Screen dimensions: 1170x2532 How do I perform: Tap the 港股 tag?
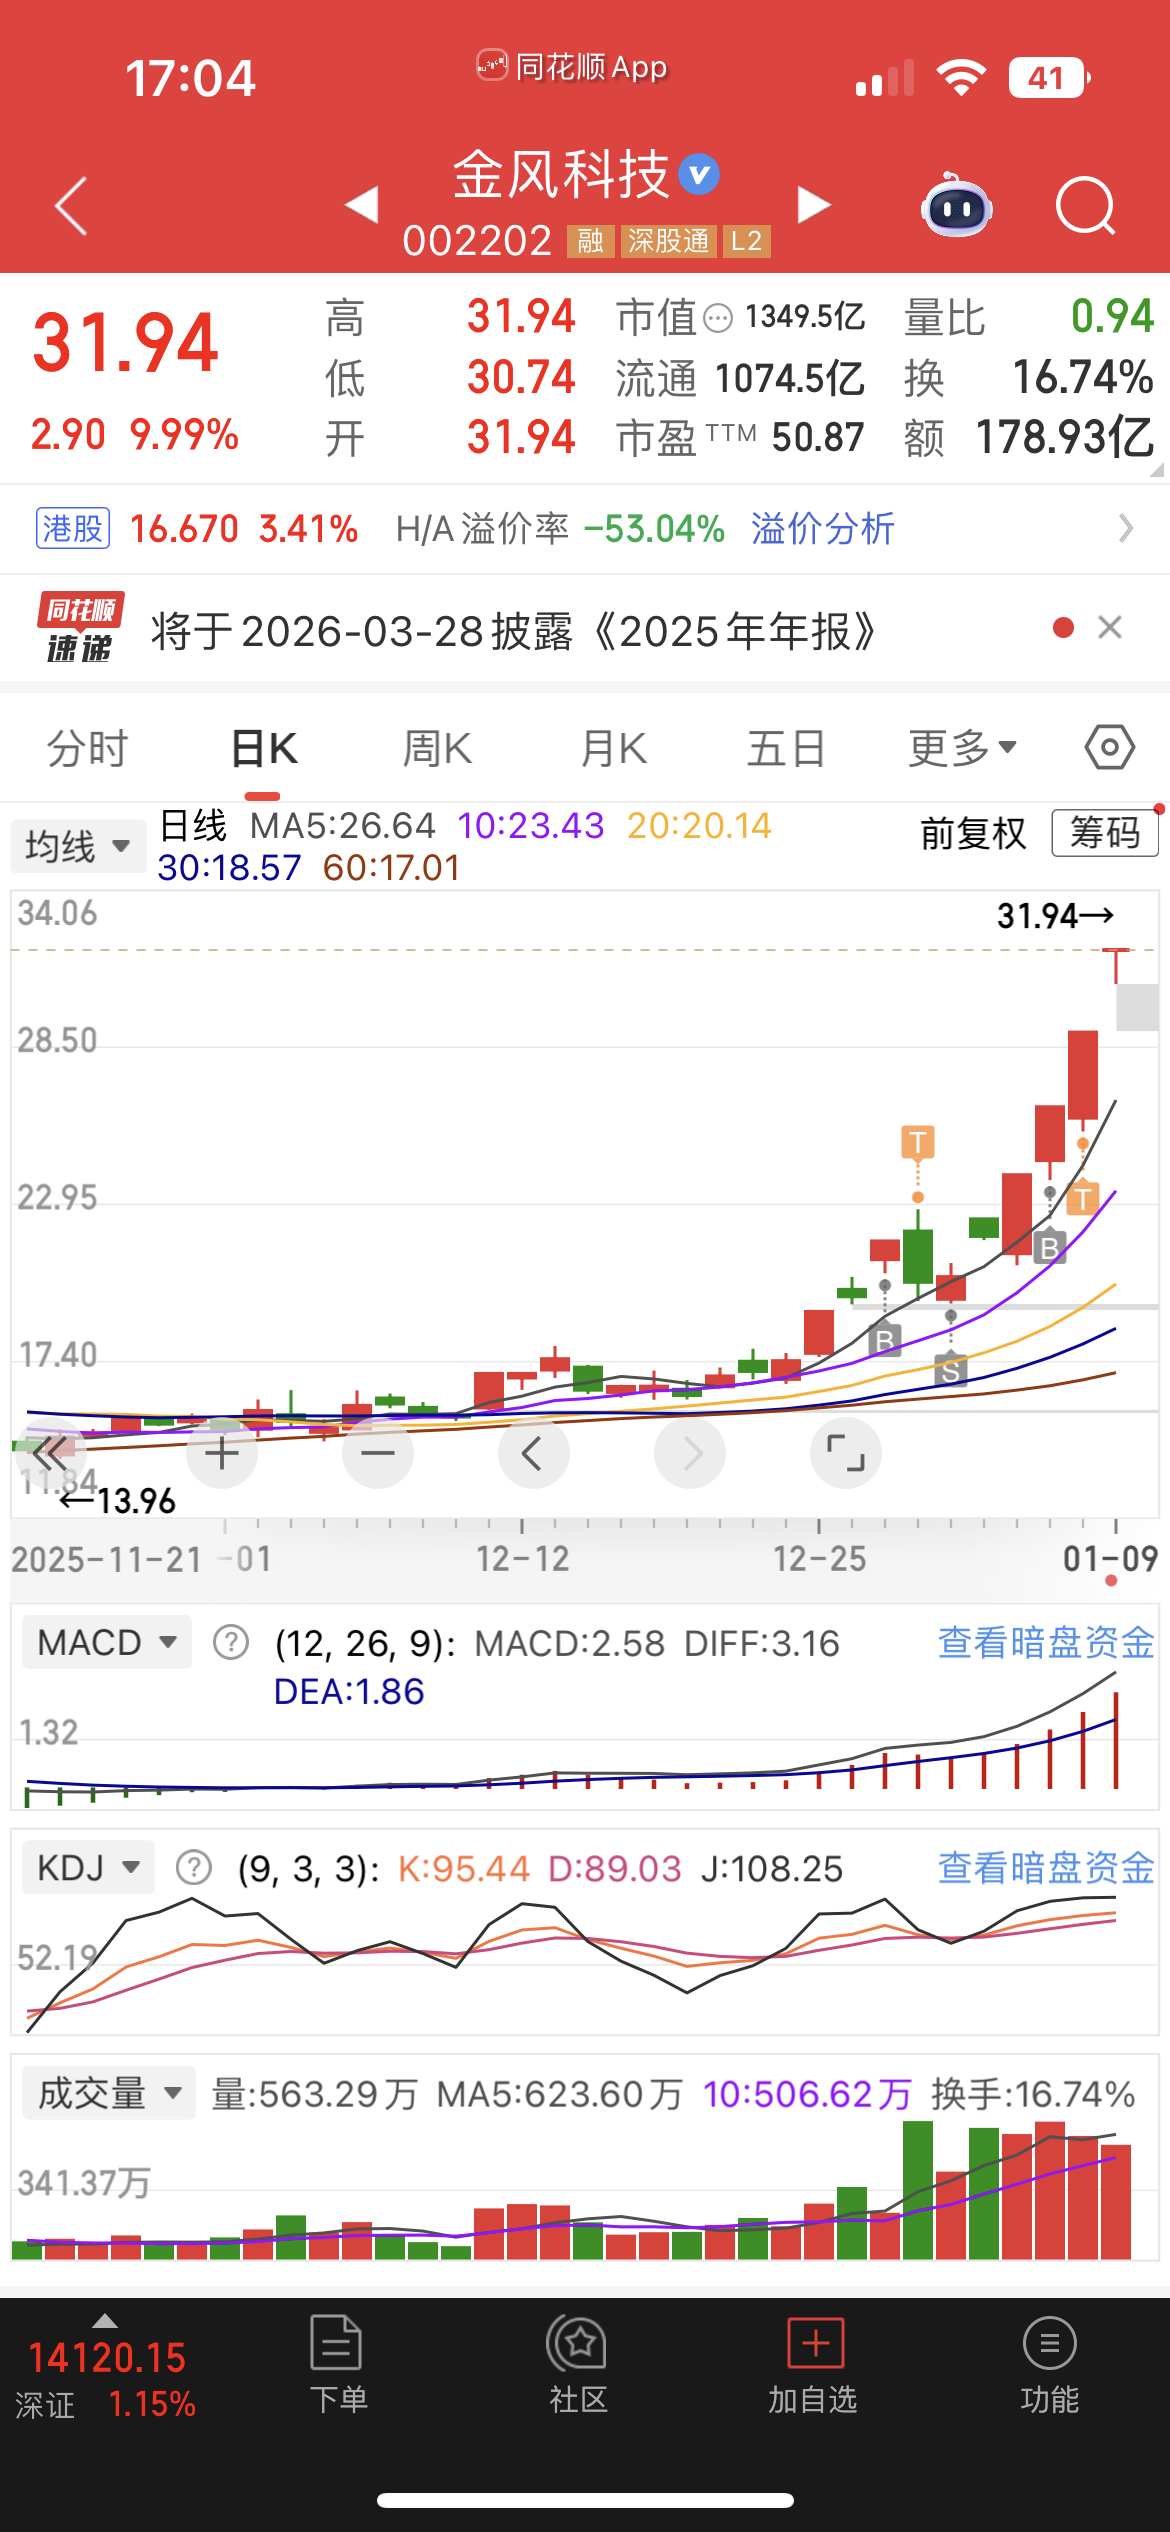73,528
